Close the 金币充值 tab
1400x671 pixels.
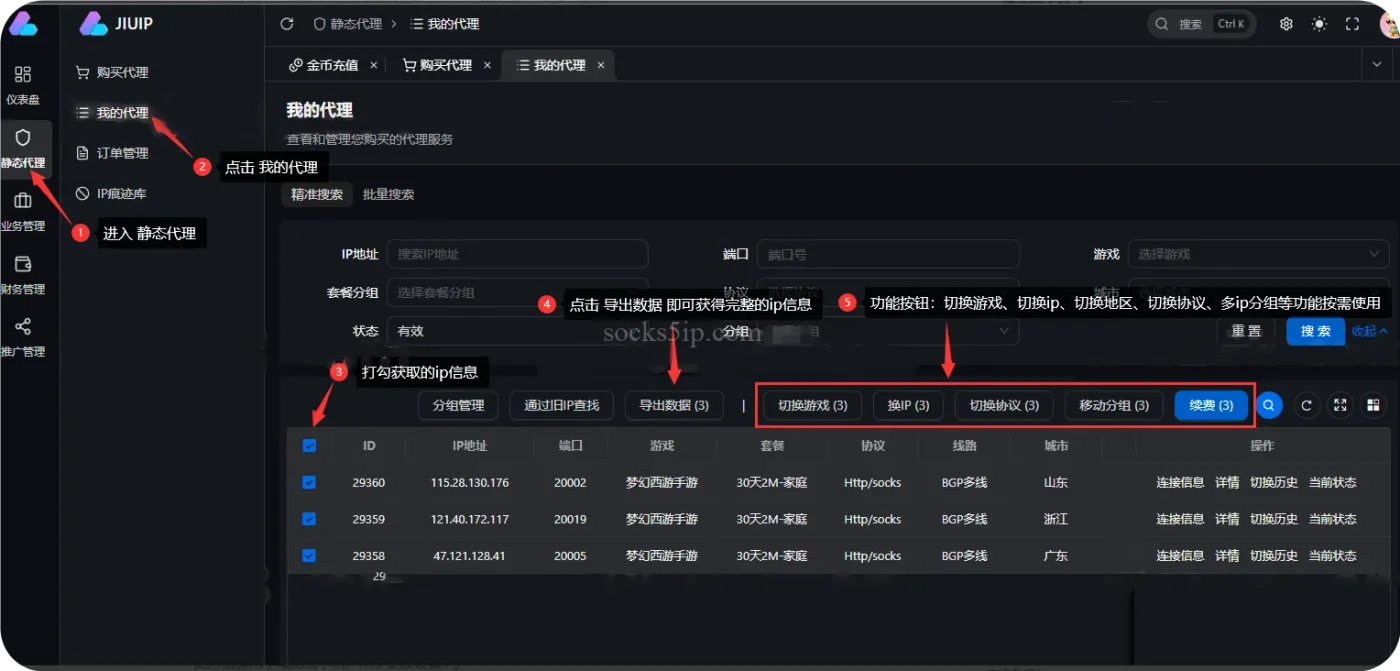coord(374,65)
